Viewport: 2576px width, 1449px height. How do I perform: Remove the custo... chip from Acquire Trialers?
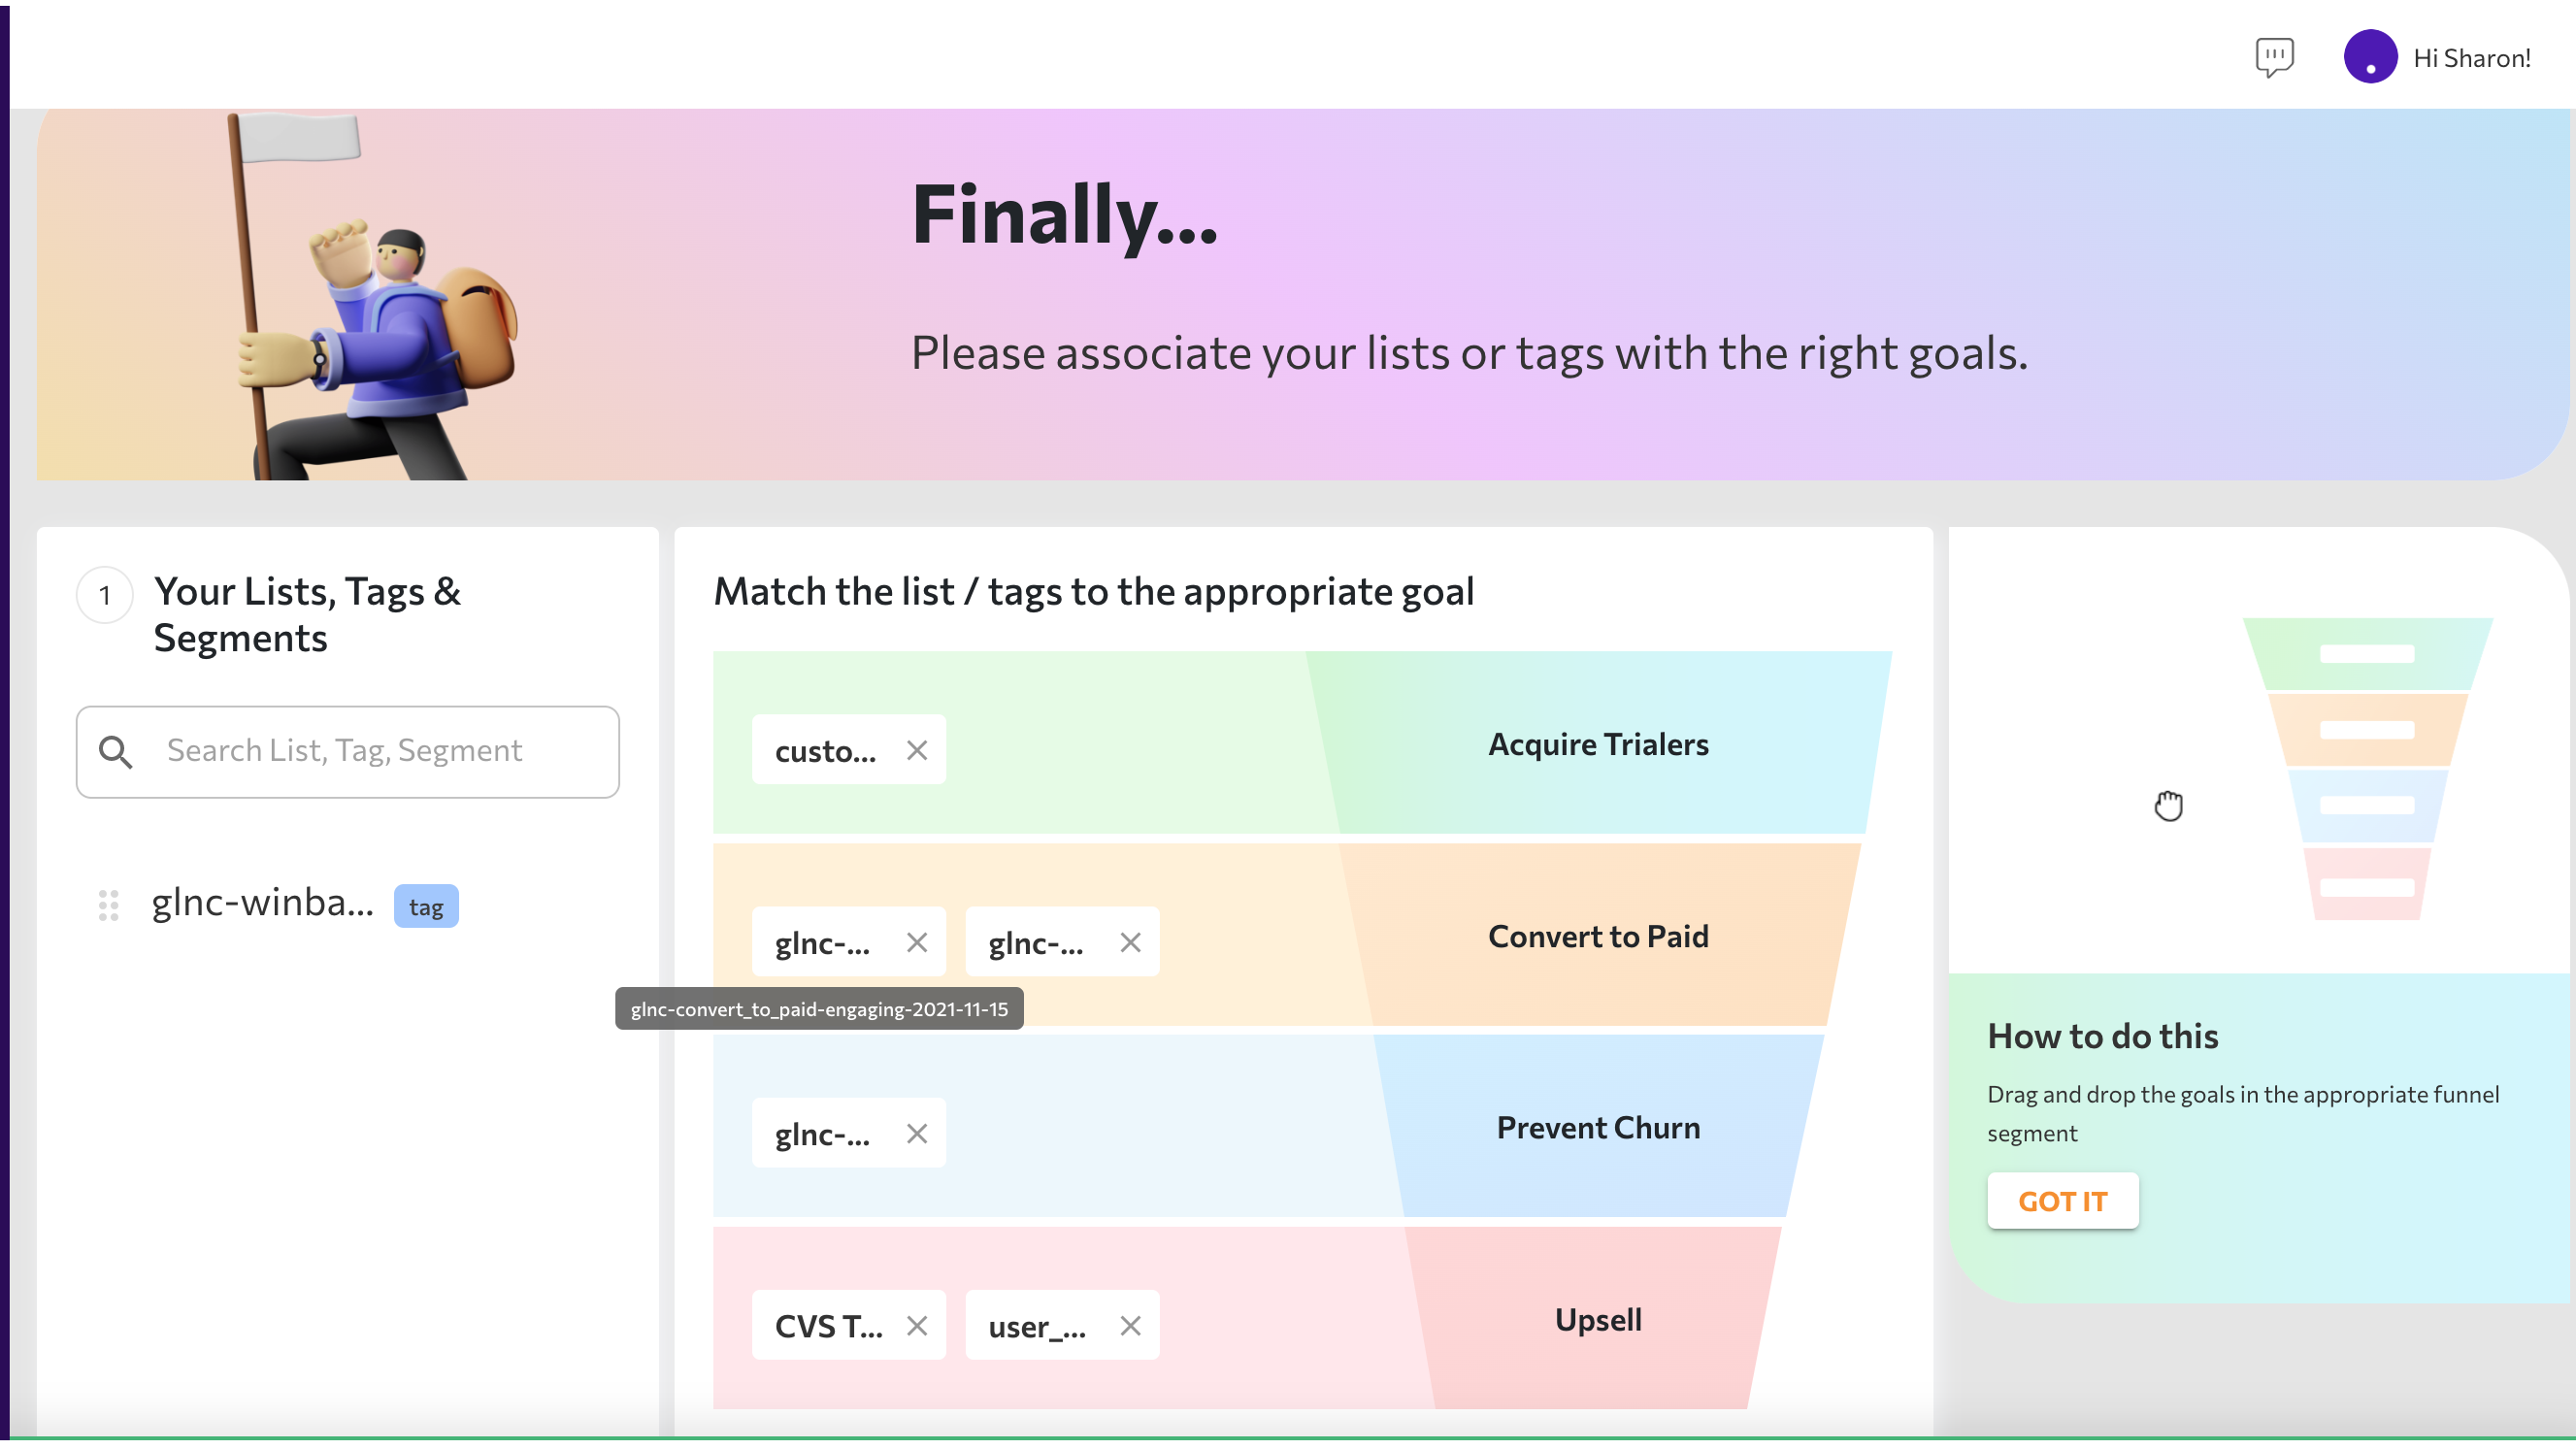tap(918, 749)
